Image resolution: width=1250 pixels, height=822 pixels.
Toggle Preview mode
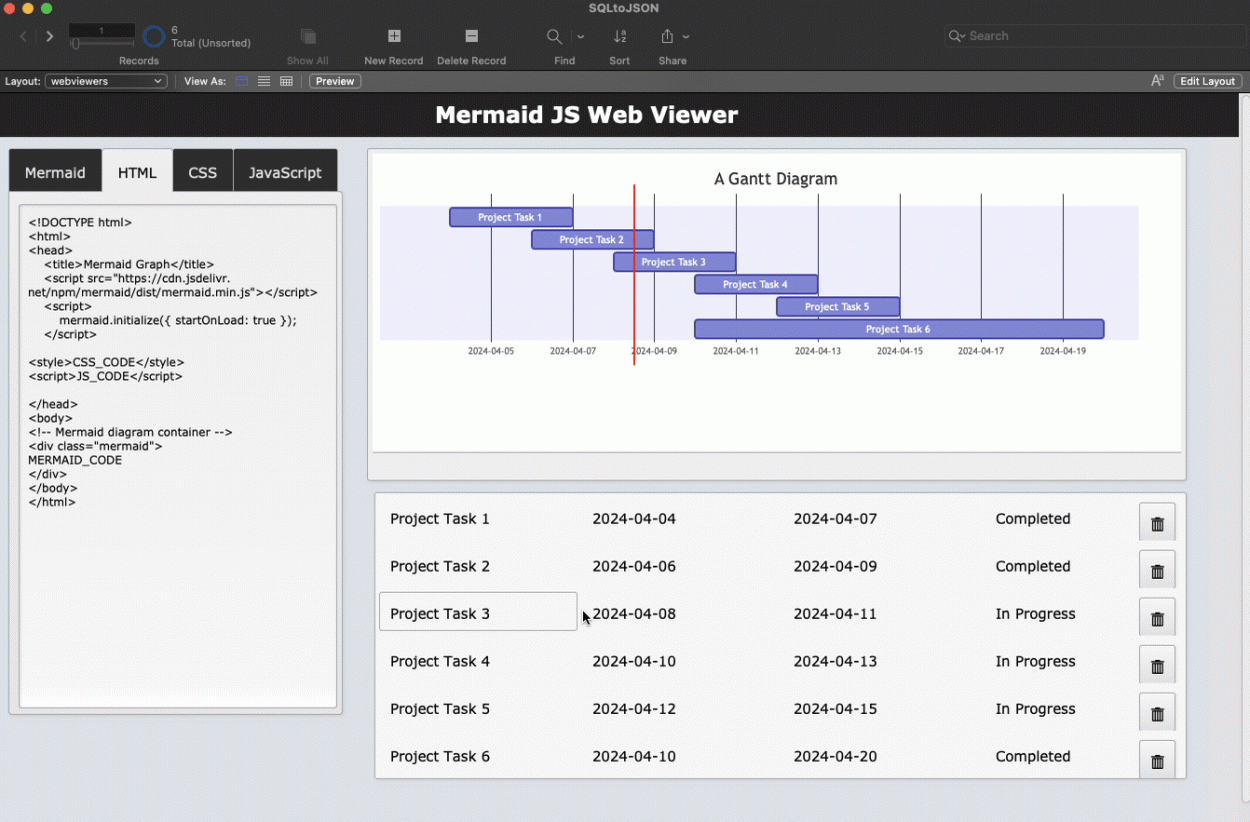click(334, 81)
